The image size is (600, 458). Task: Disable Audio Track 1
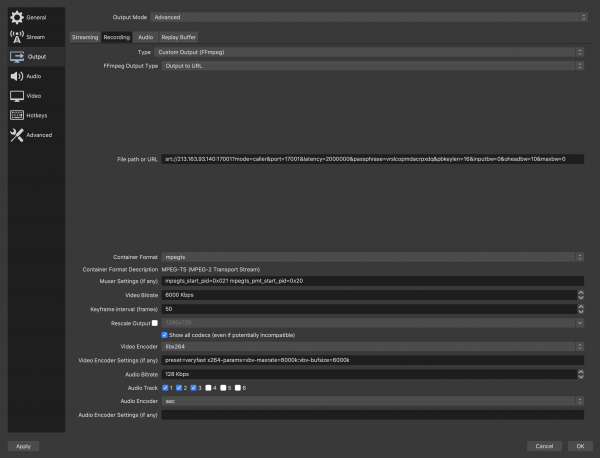pos(165,388)
